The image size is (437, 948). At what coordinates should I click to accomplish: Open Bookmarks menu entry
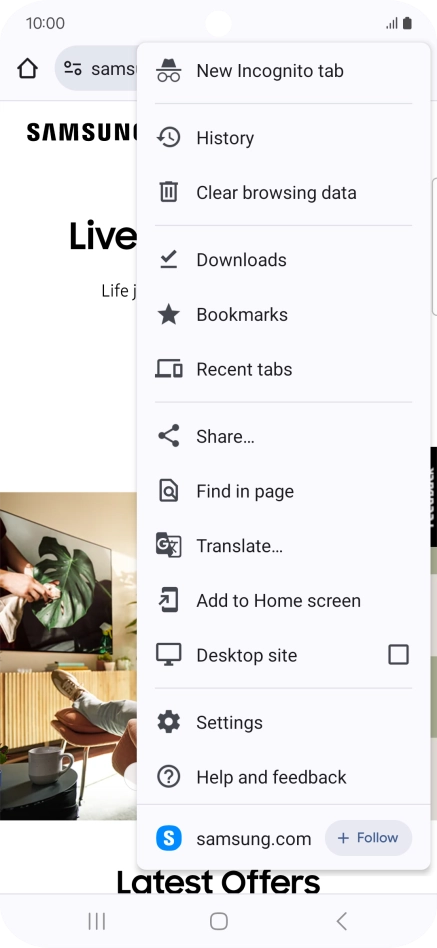pos(283,314)
